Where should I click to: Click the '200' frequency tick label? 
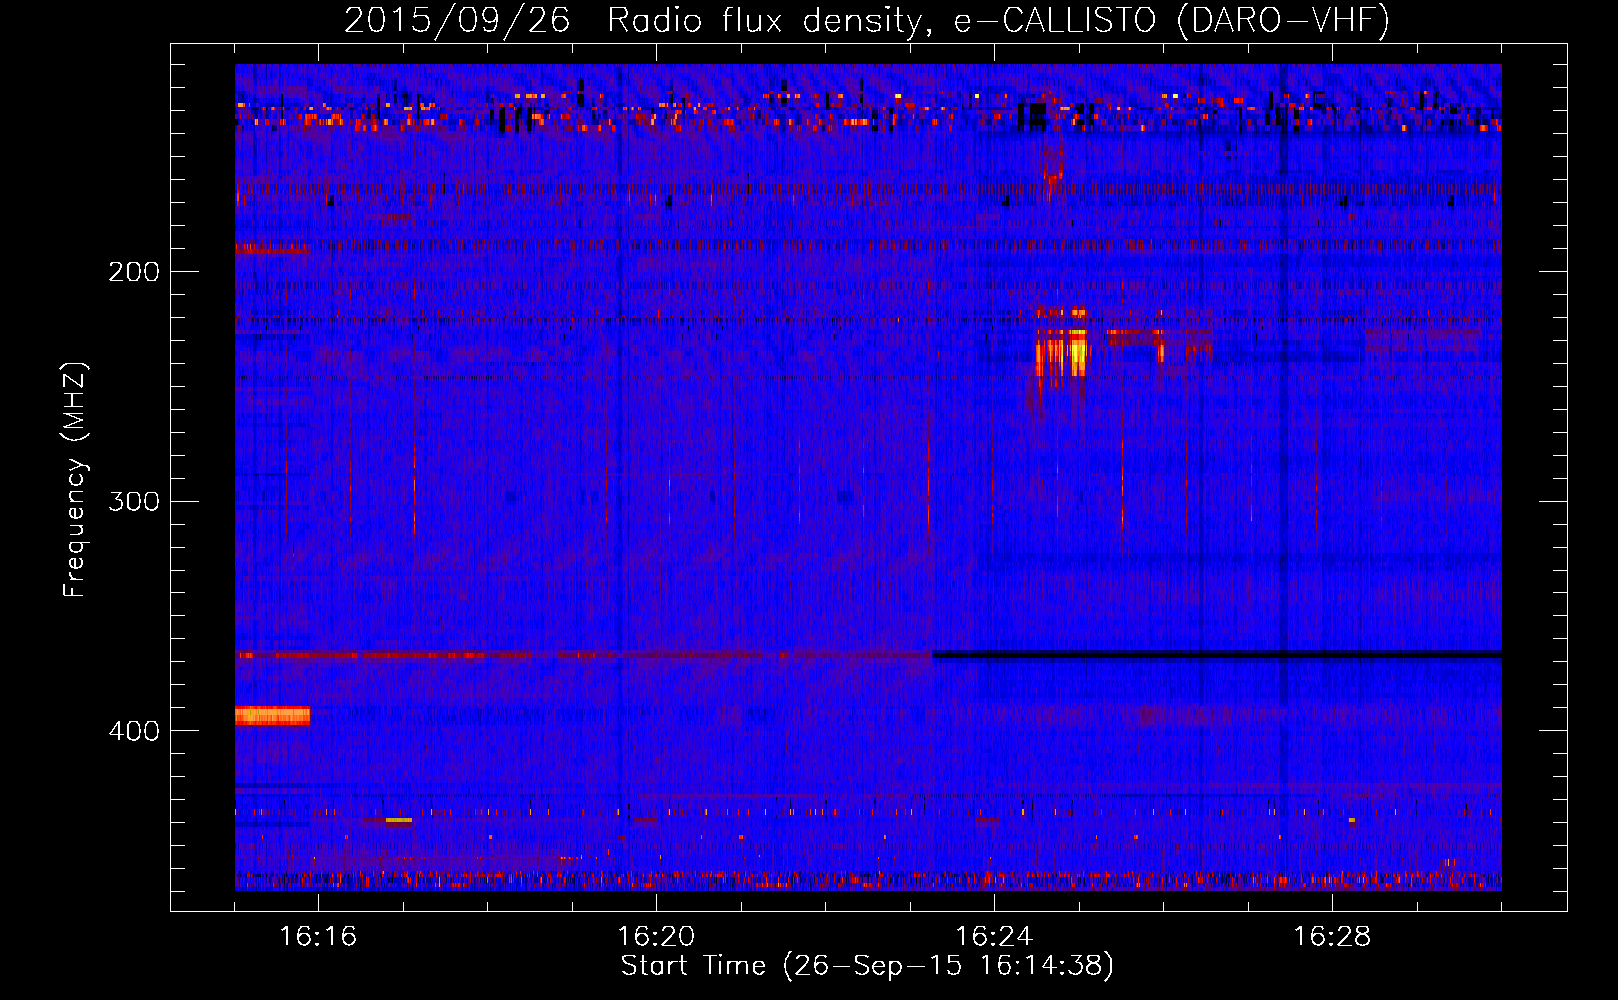point(134,272)
